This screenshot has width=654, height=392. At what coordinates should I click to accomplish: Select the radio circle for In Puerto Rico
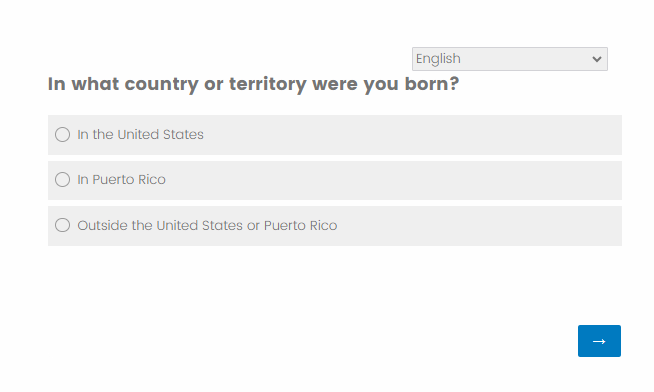tap(63, 179)
